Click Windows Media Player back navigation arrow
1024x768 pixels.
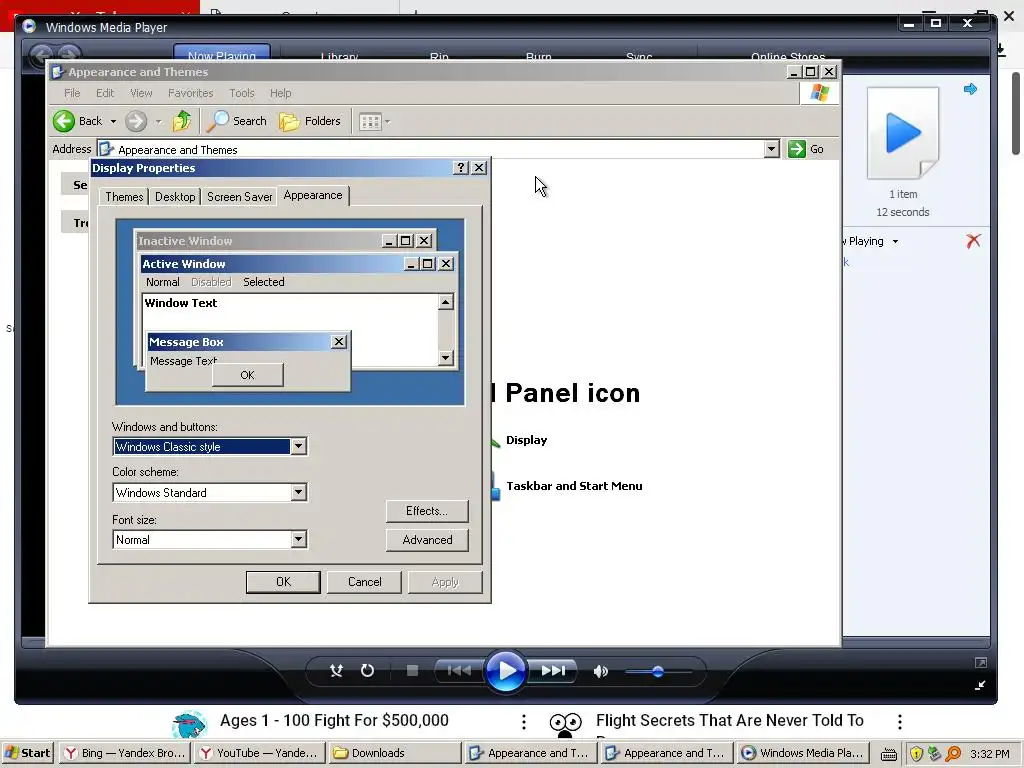(x=41, y=56)
